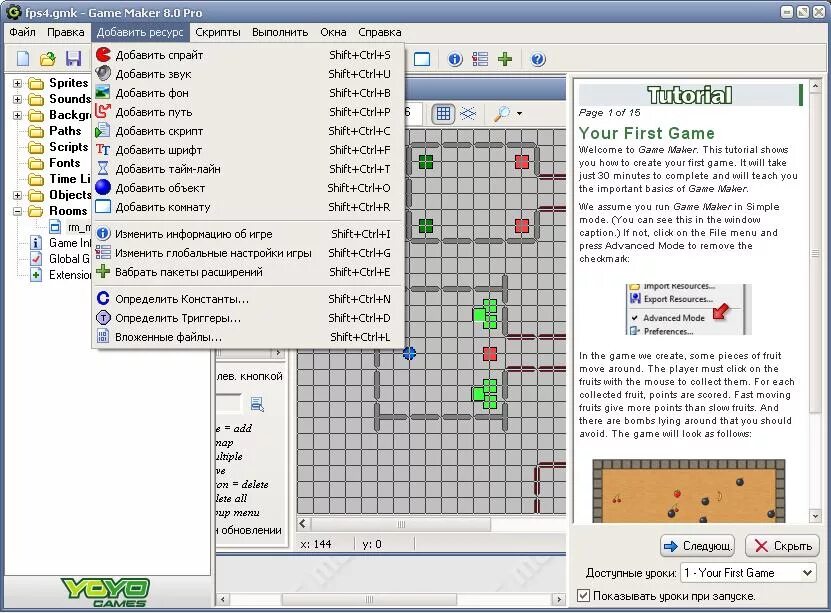Click the triggers T icon
The height and width of the screenshot is (613, 831).
103,318
